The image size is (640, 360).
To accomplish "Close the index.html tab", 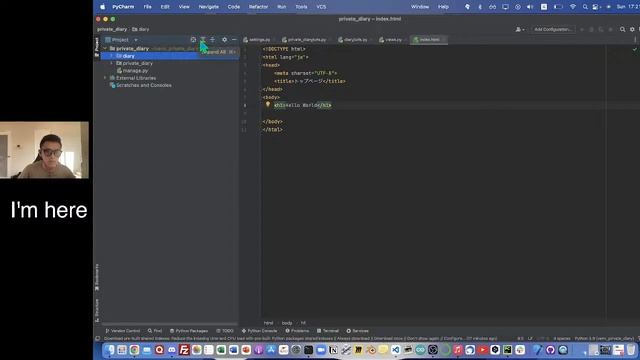I will [444, 40].
